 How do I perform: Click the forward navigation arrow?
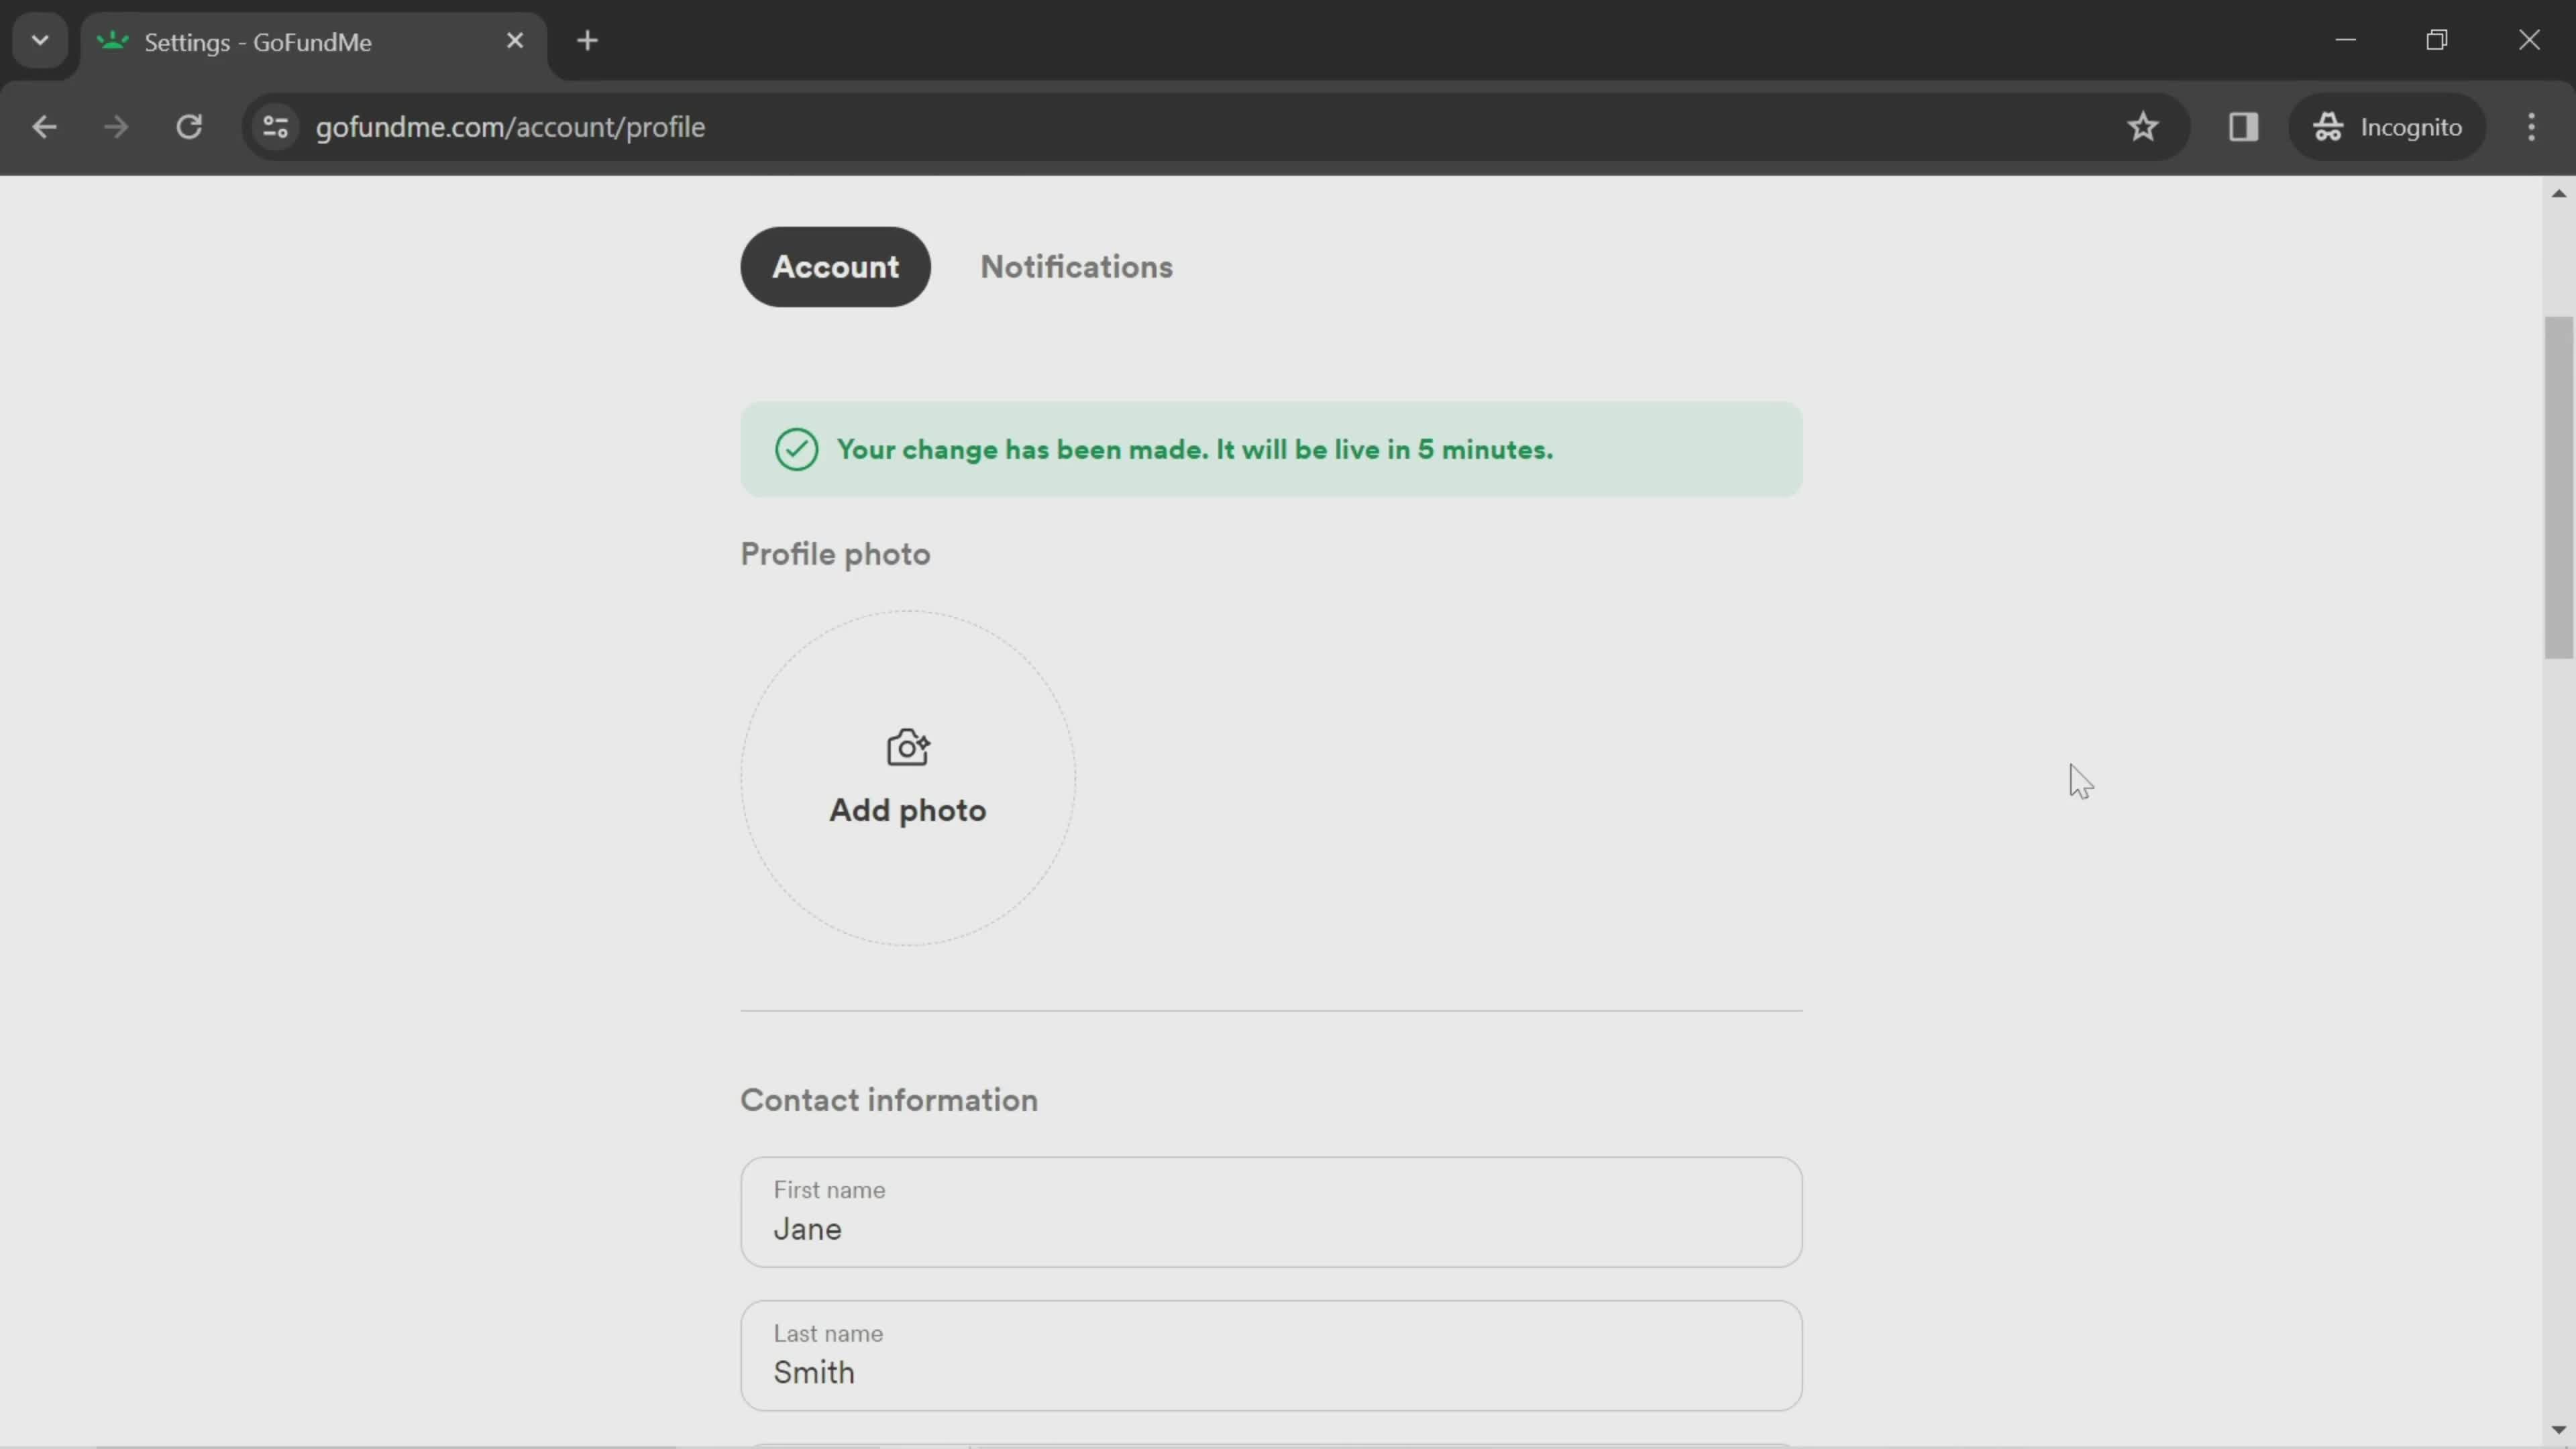[115, 125]
